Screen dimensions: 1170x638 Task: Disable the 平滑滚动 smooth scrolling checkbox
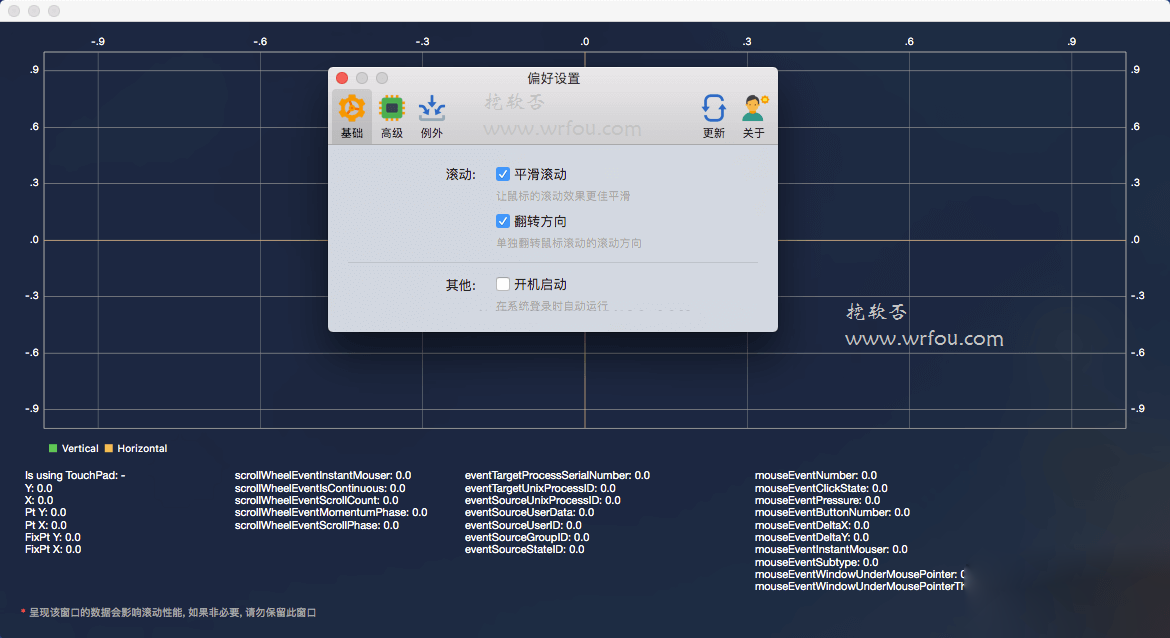click(x=503, y=174)
